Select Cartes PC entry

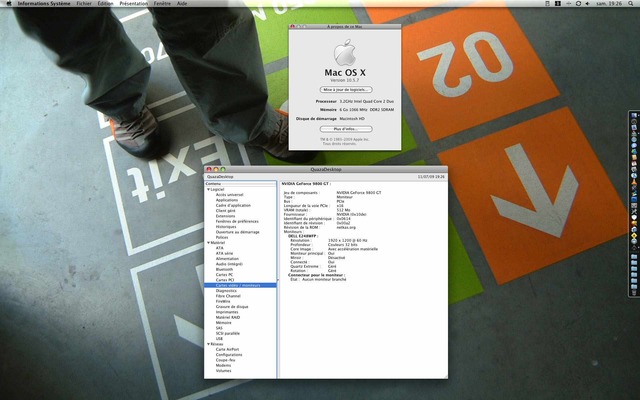tap(224, 275)
